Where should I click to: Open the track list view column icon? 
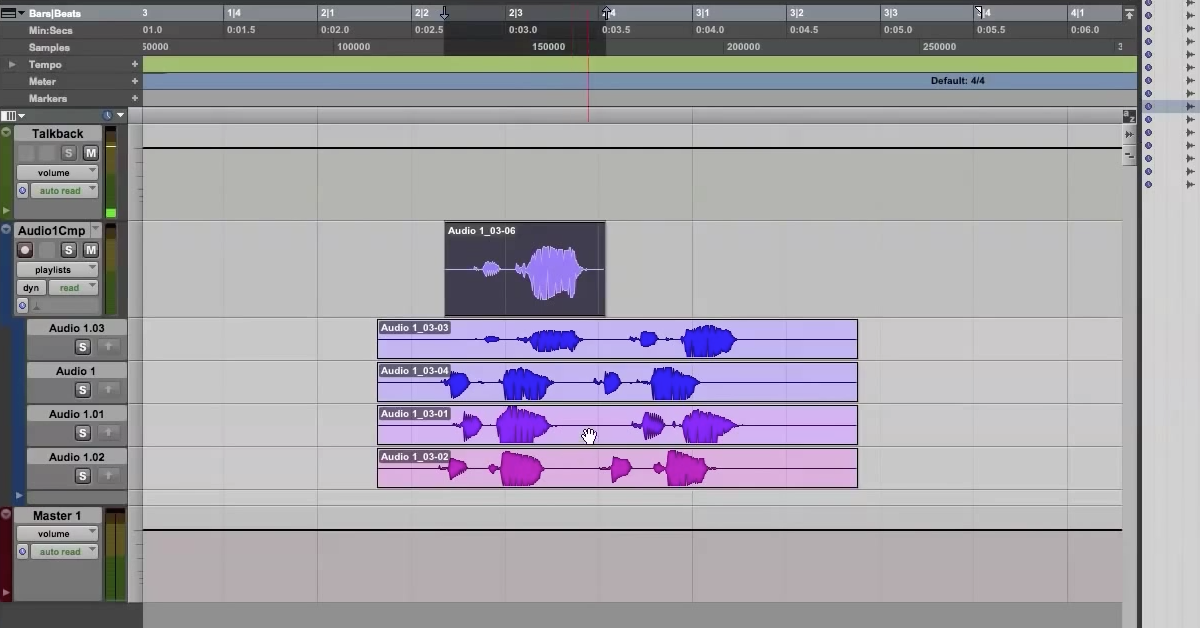pos(13,116)
